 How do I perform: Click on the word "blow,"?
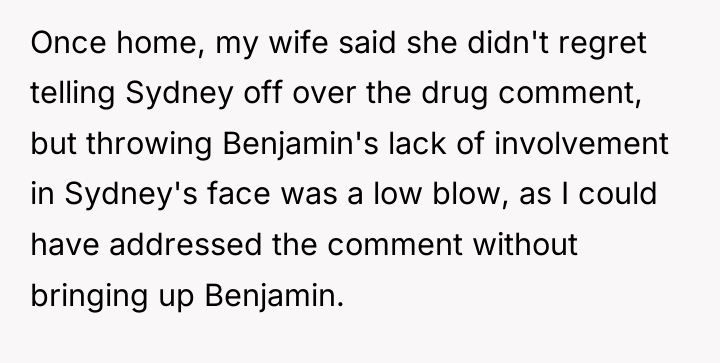[x=470, y=194]
